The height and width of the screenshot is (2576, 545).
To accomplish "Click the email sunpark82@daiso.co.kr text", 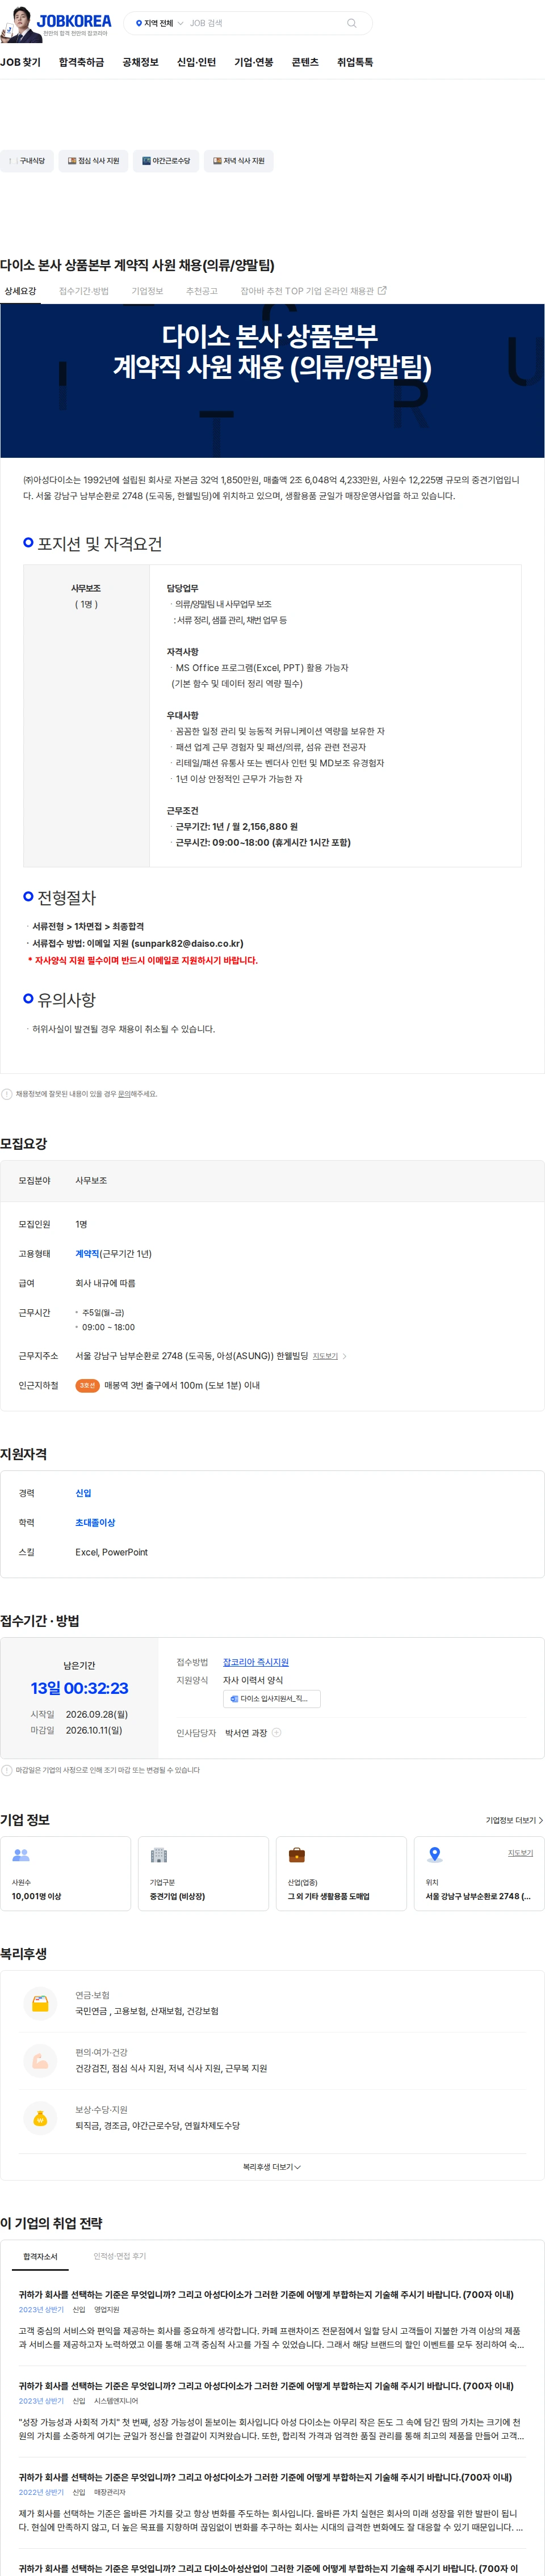I will 187,944.
